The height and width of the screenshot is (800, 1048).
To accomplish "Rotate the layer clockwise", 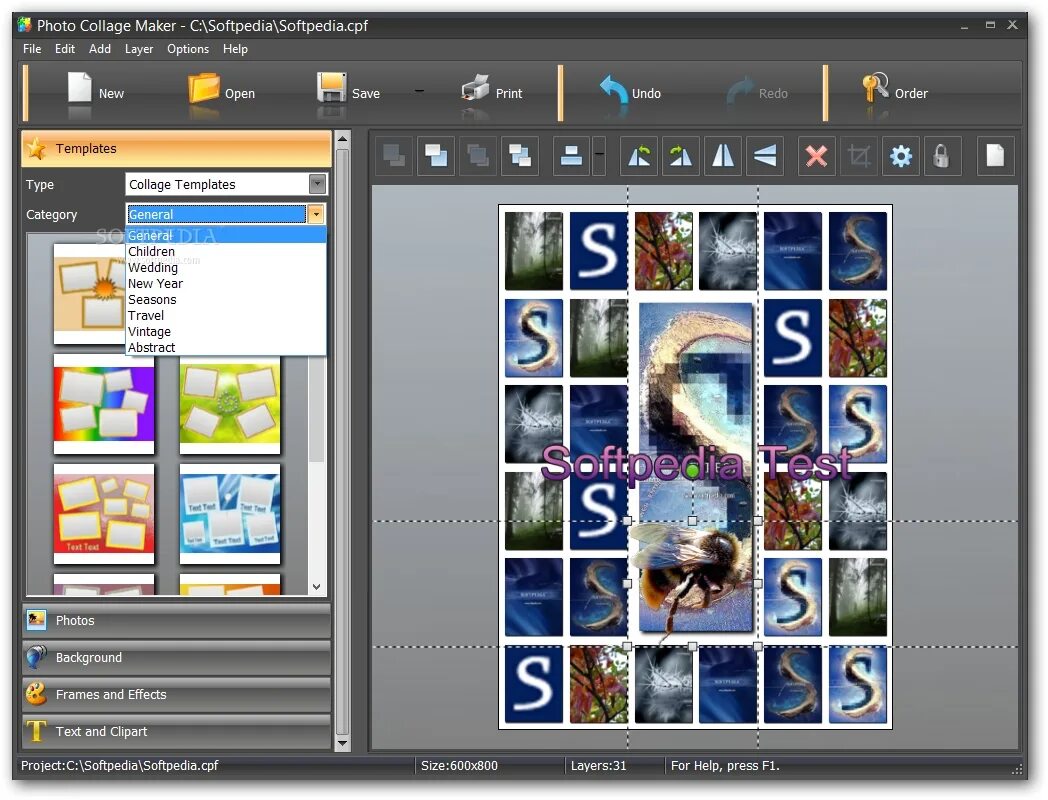I will coord(680,156).
